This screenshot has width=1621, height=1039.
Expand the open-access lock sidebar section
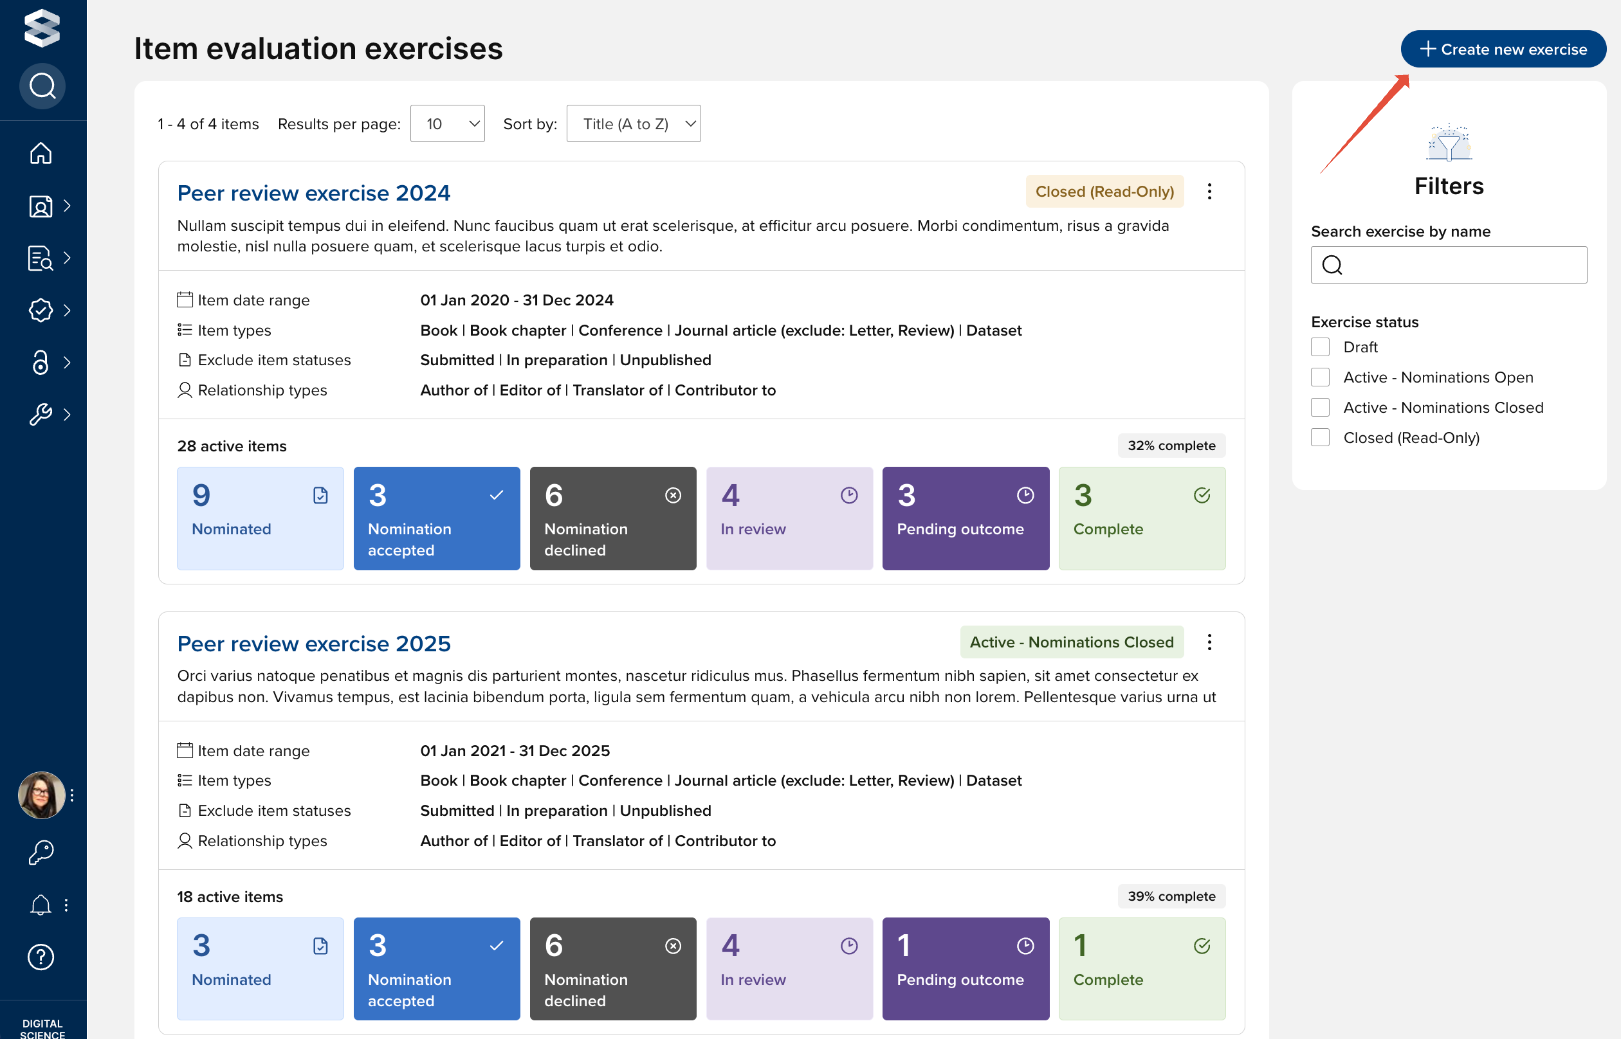coord(41,362)
